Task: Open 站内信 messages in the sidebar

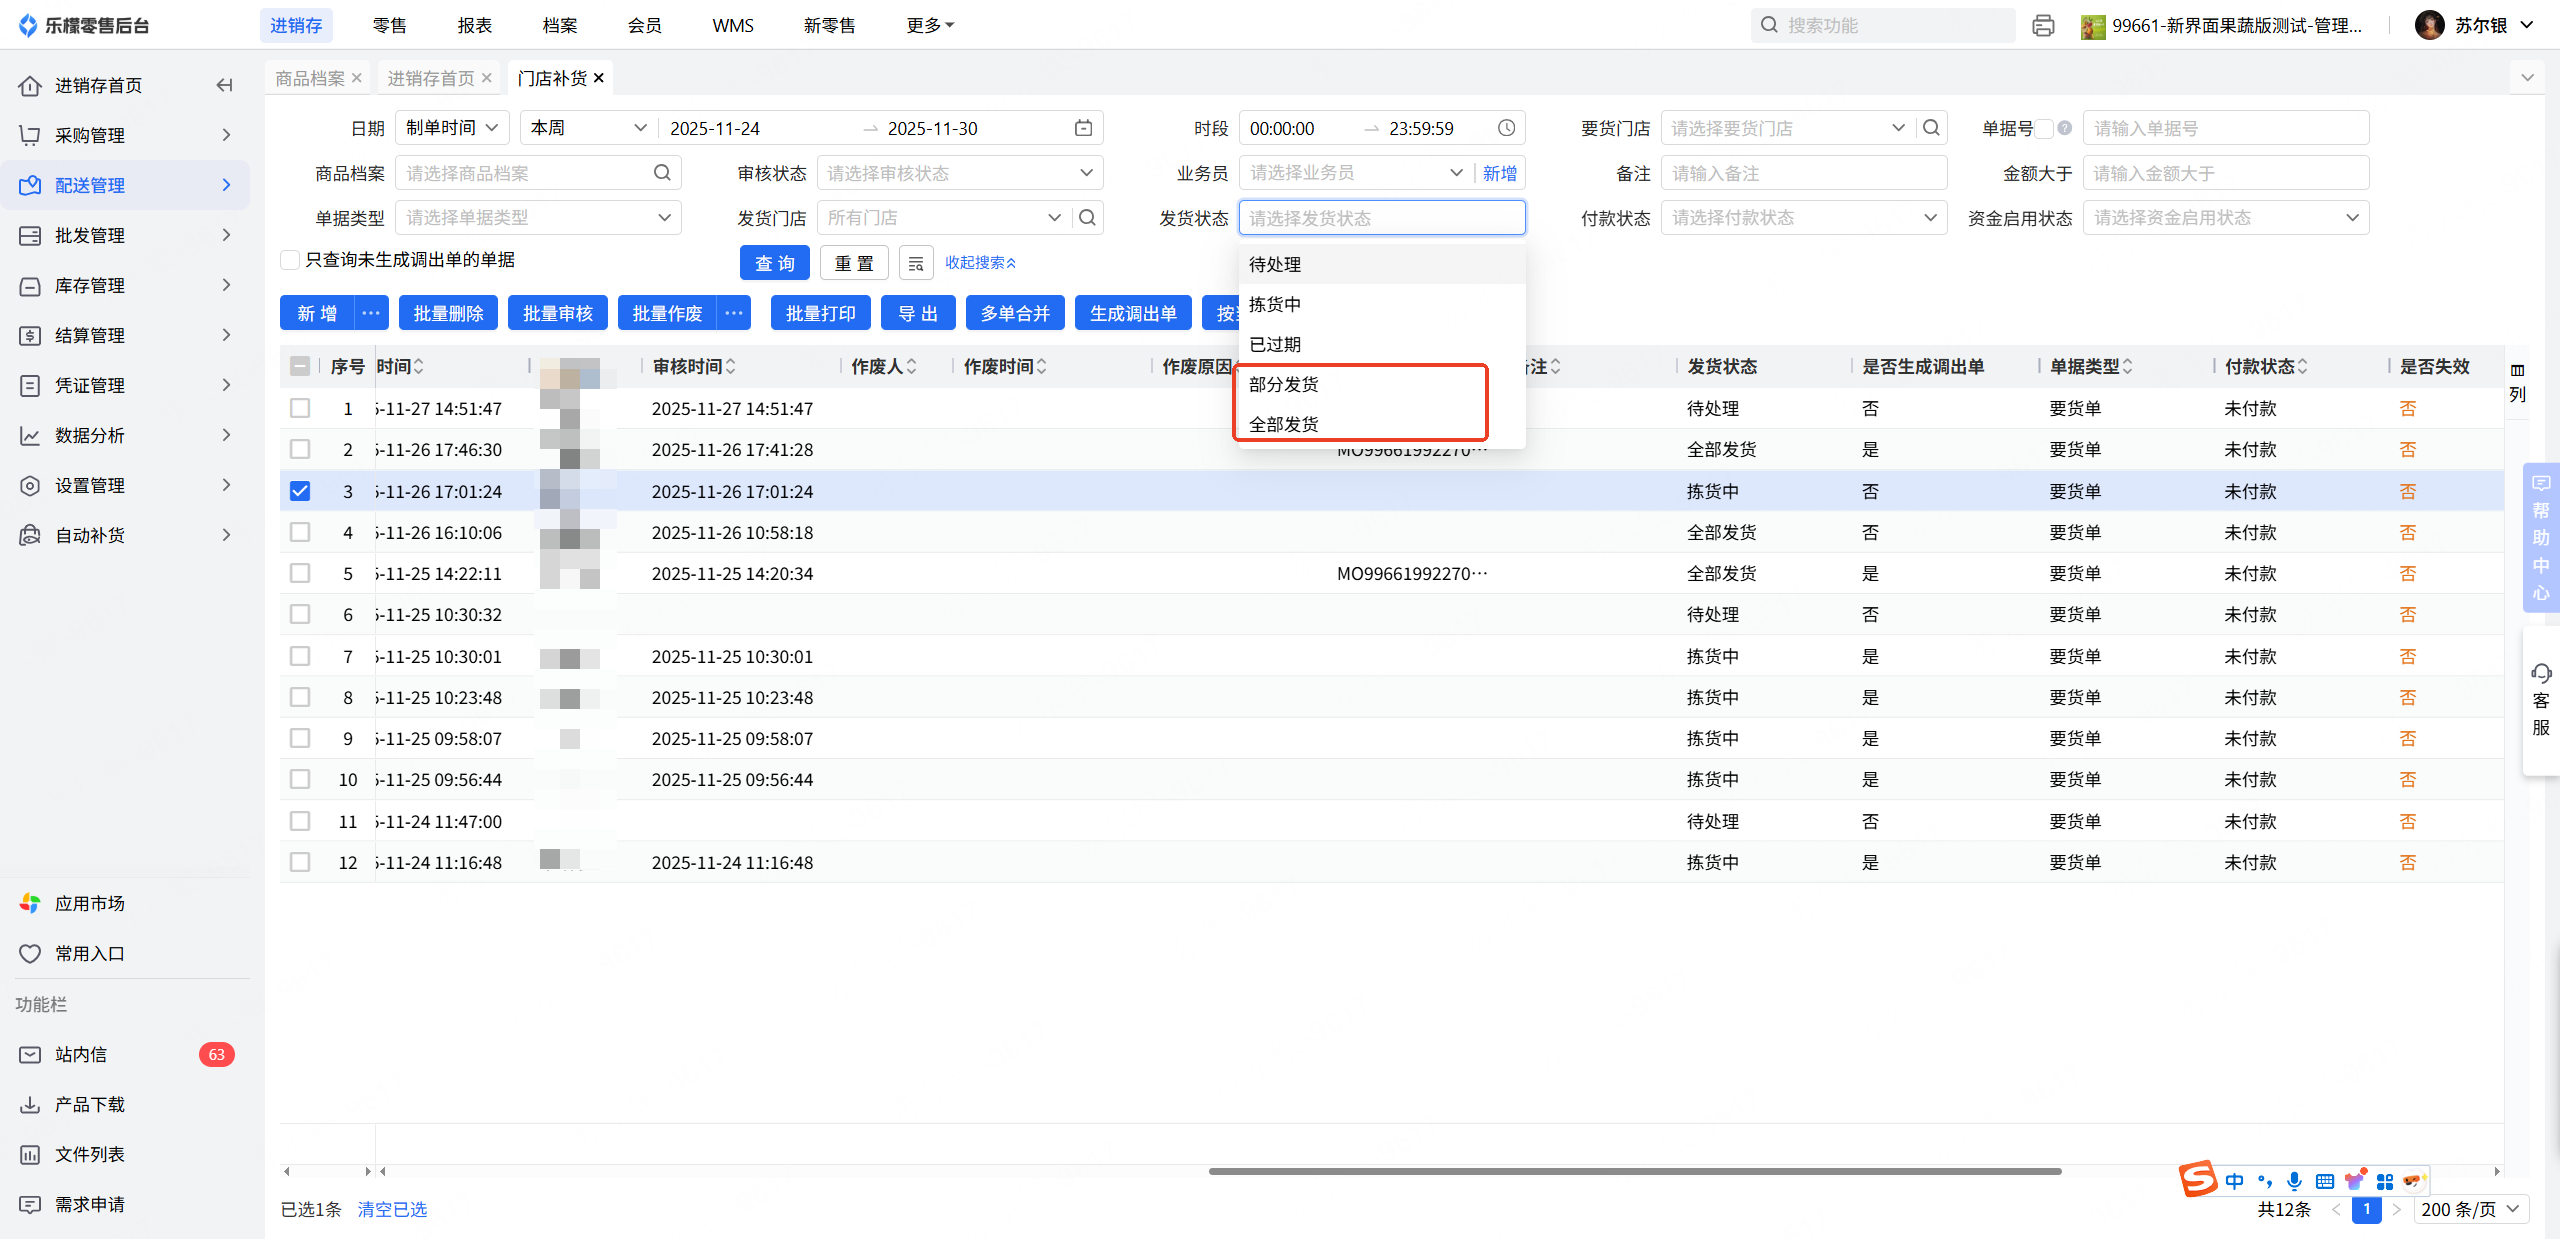Action: click(81, 1054)
